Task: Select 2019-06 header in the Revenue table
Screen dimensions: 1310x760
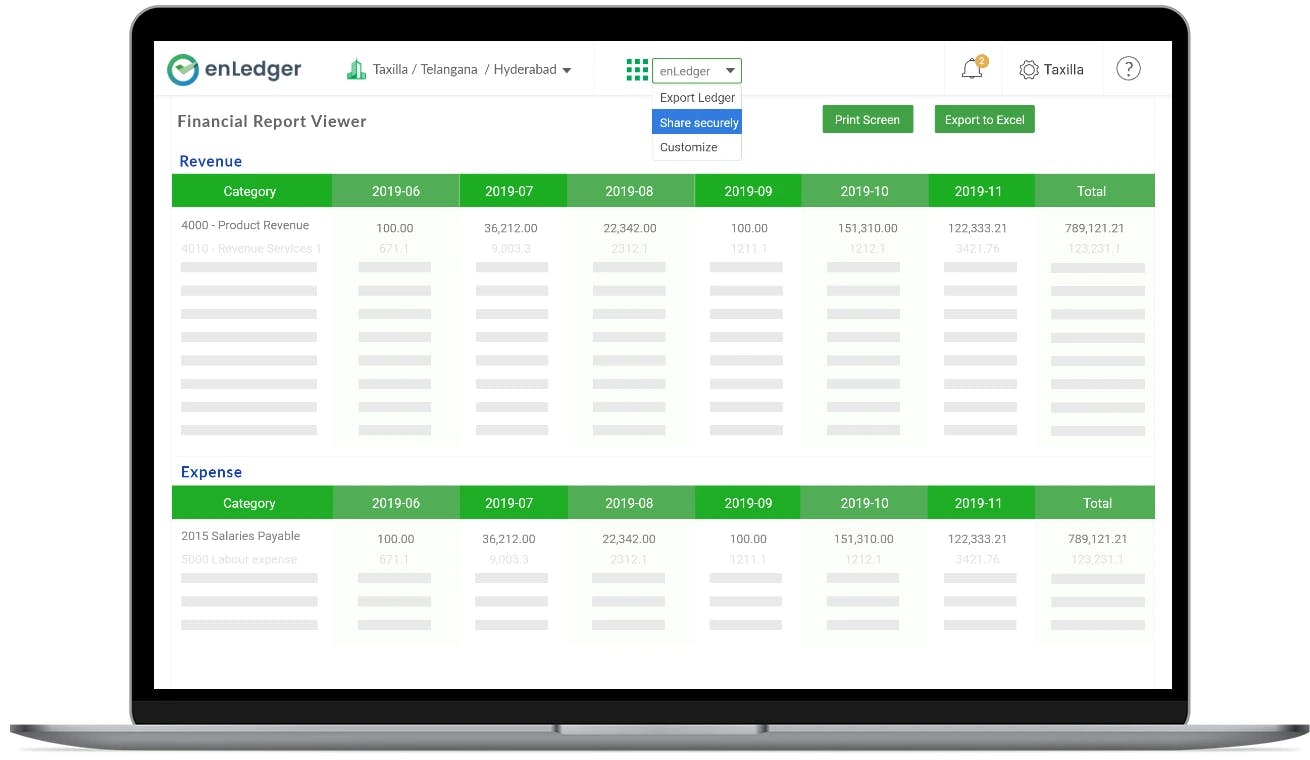Action: click(x=396, y=191)
